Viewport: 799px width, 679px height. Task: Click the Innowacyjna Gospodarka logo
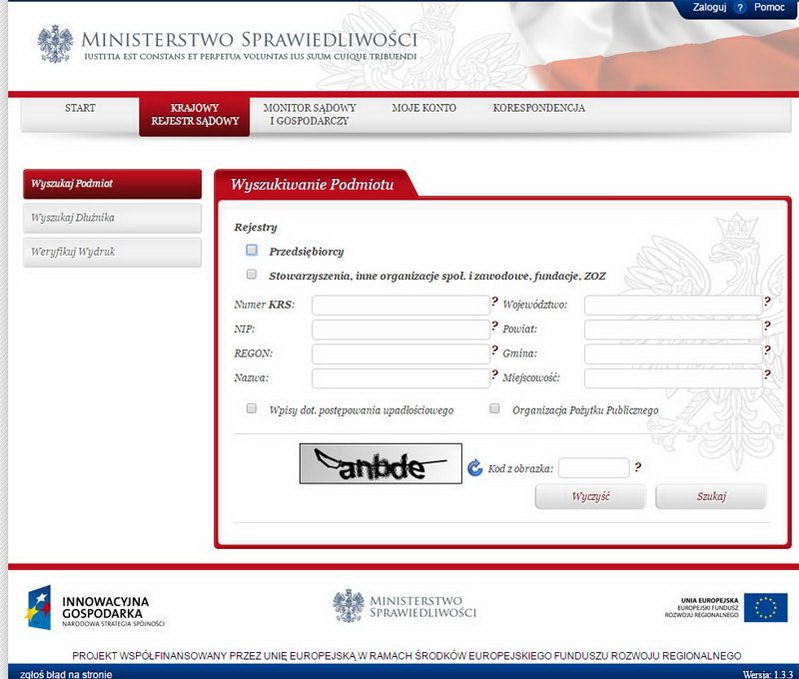95,608
